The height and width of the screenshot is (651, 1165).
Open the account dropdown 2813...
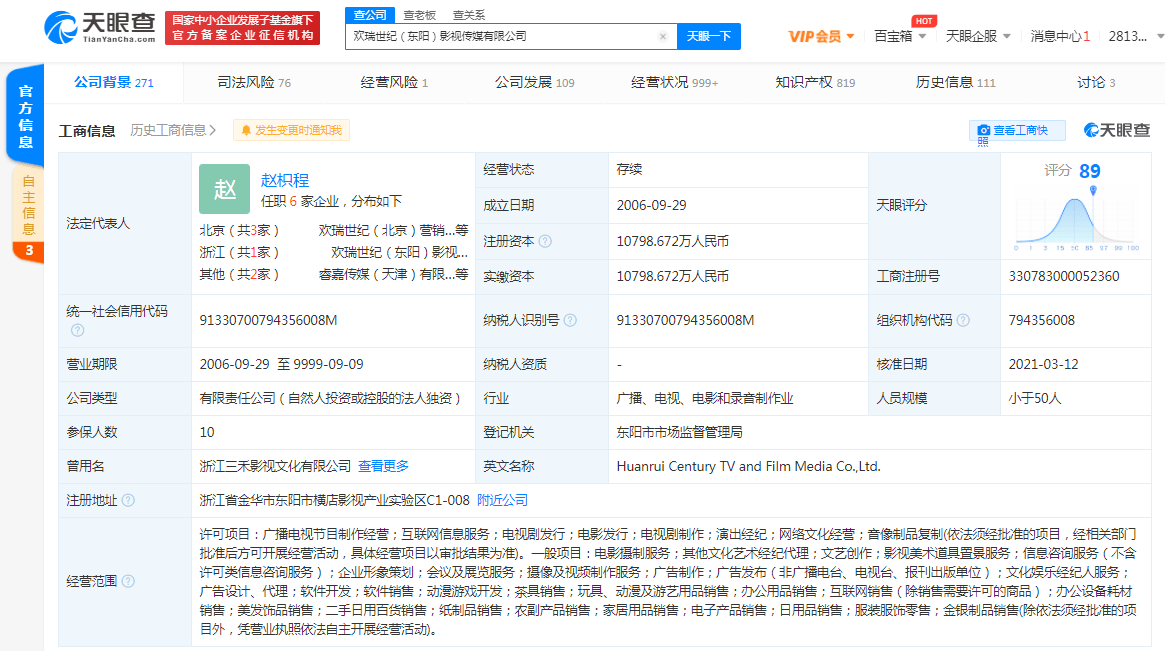pyautogui.click(x=1134, y=36)
